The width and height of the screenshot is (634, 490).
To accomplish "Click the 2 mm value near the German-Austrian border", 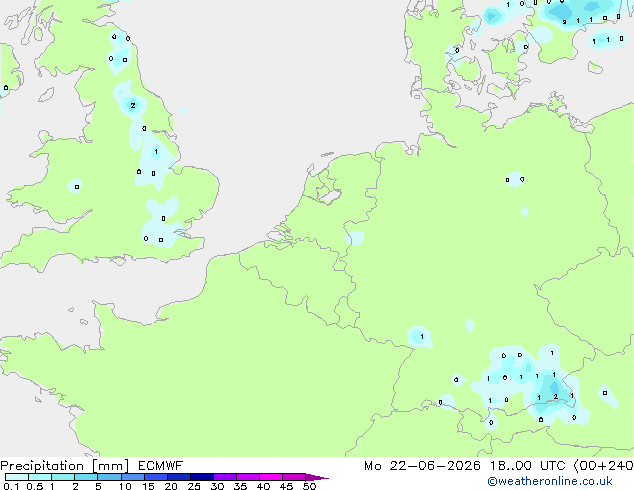I will pos(556,397).
